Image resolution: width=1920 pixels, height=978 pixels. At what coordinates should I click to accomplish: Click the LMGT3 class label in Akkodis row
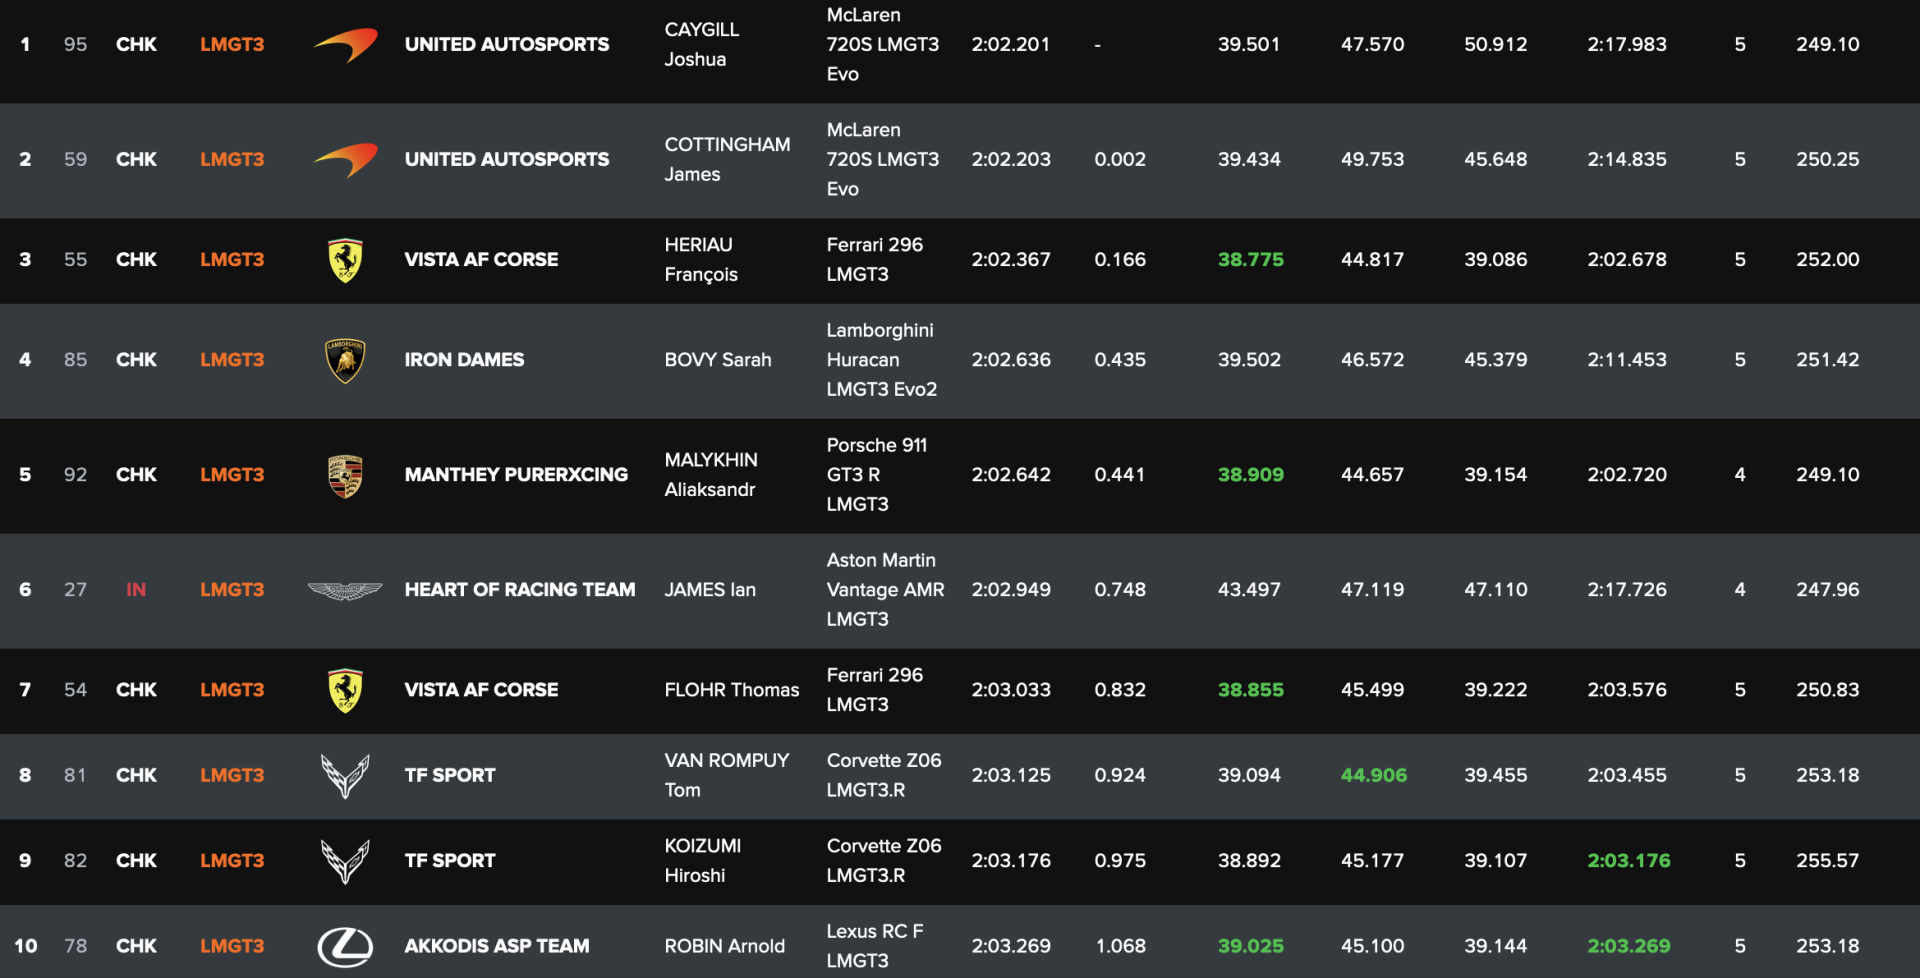click(232, 946)
